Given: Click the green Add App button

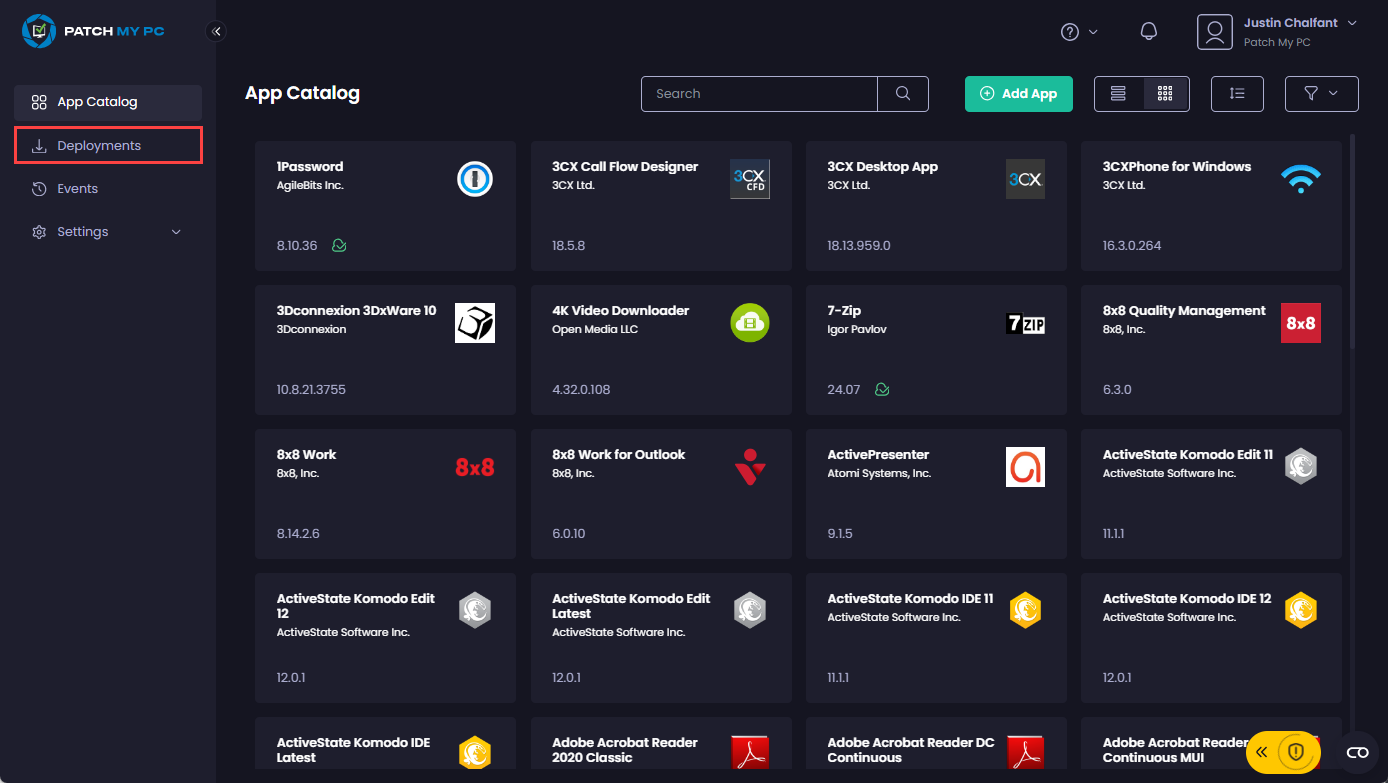Looking at the screenshot, I should pyautogui.click(x=1018, y=93).
